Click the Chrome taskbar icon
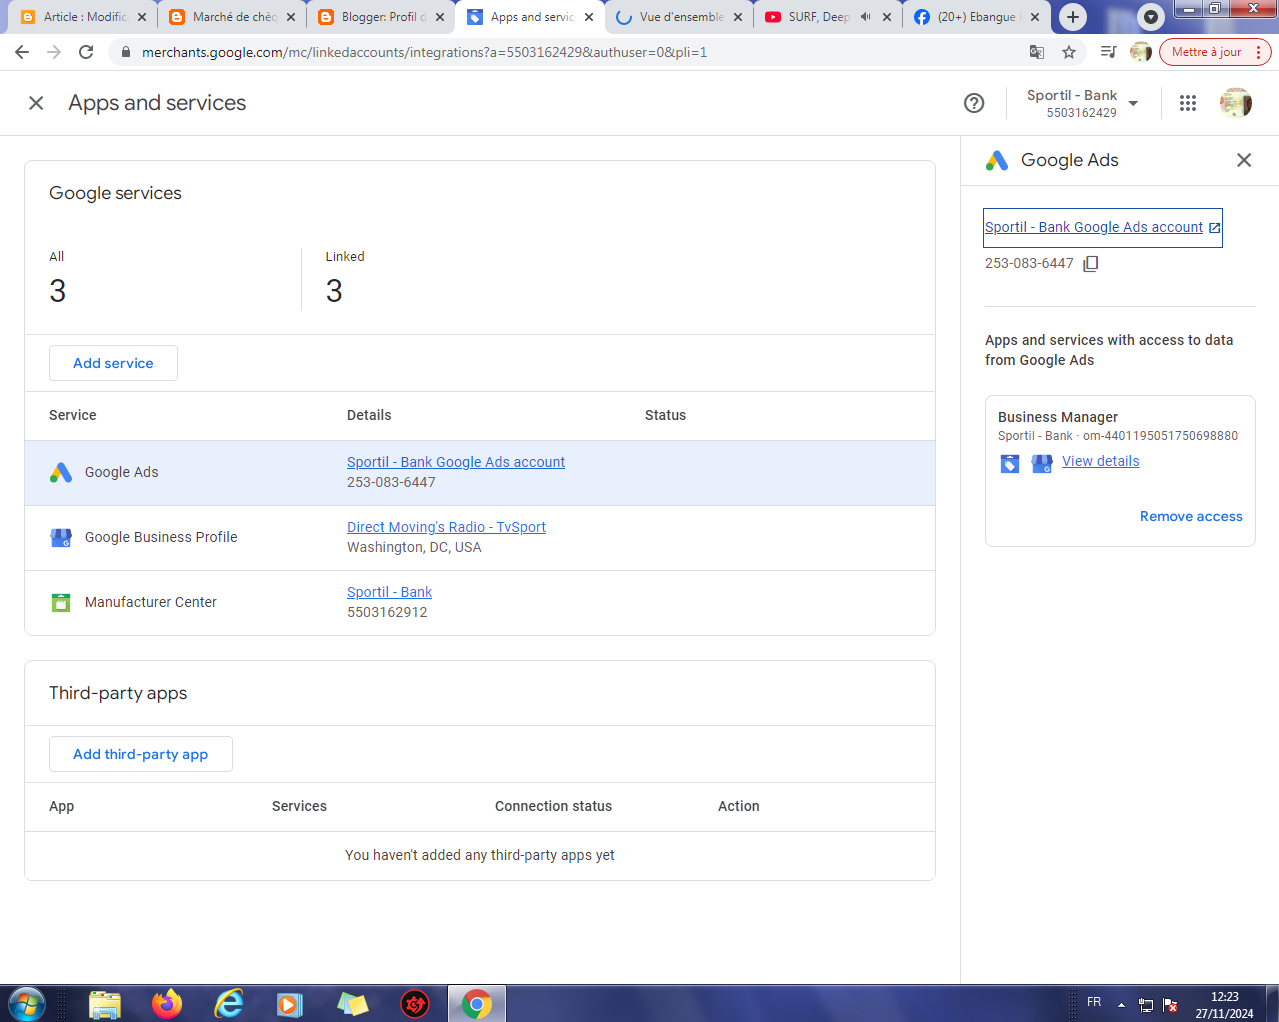 (x=477, y=1003)
